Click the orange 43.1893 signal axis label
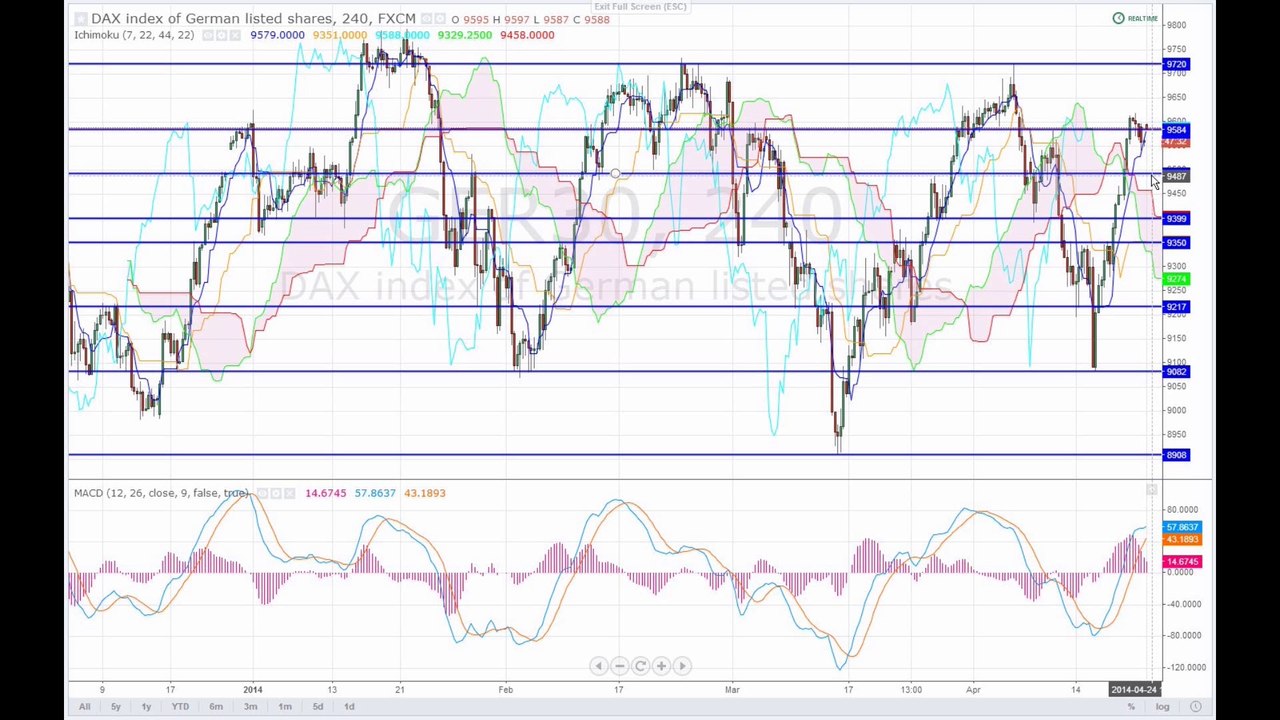This screenshot has width=1280, height=720. (x=1181, y=540)
